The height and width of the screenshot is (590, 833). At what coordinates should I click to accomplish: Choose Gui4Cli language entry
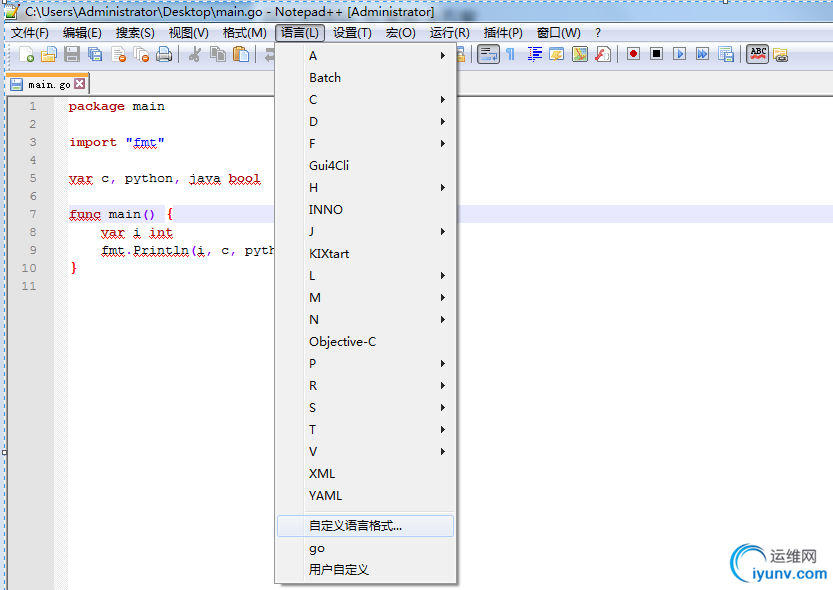(366, 166)
